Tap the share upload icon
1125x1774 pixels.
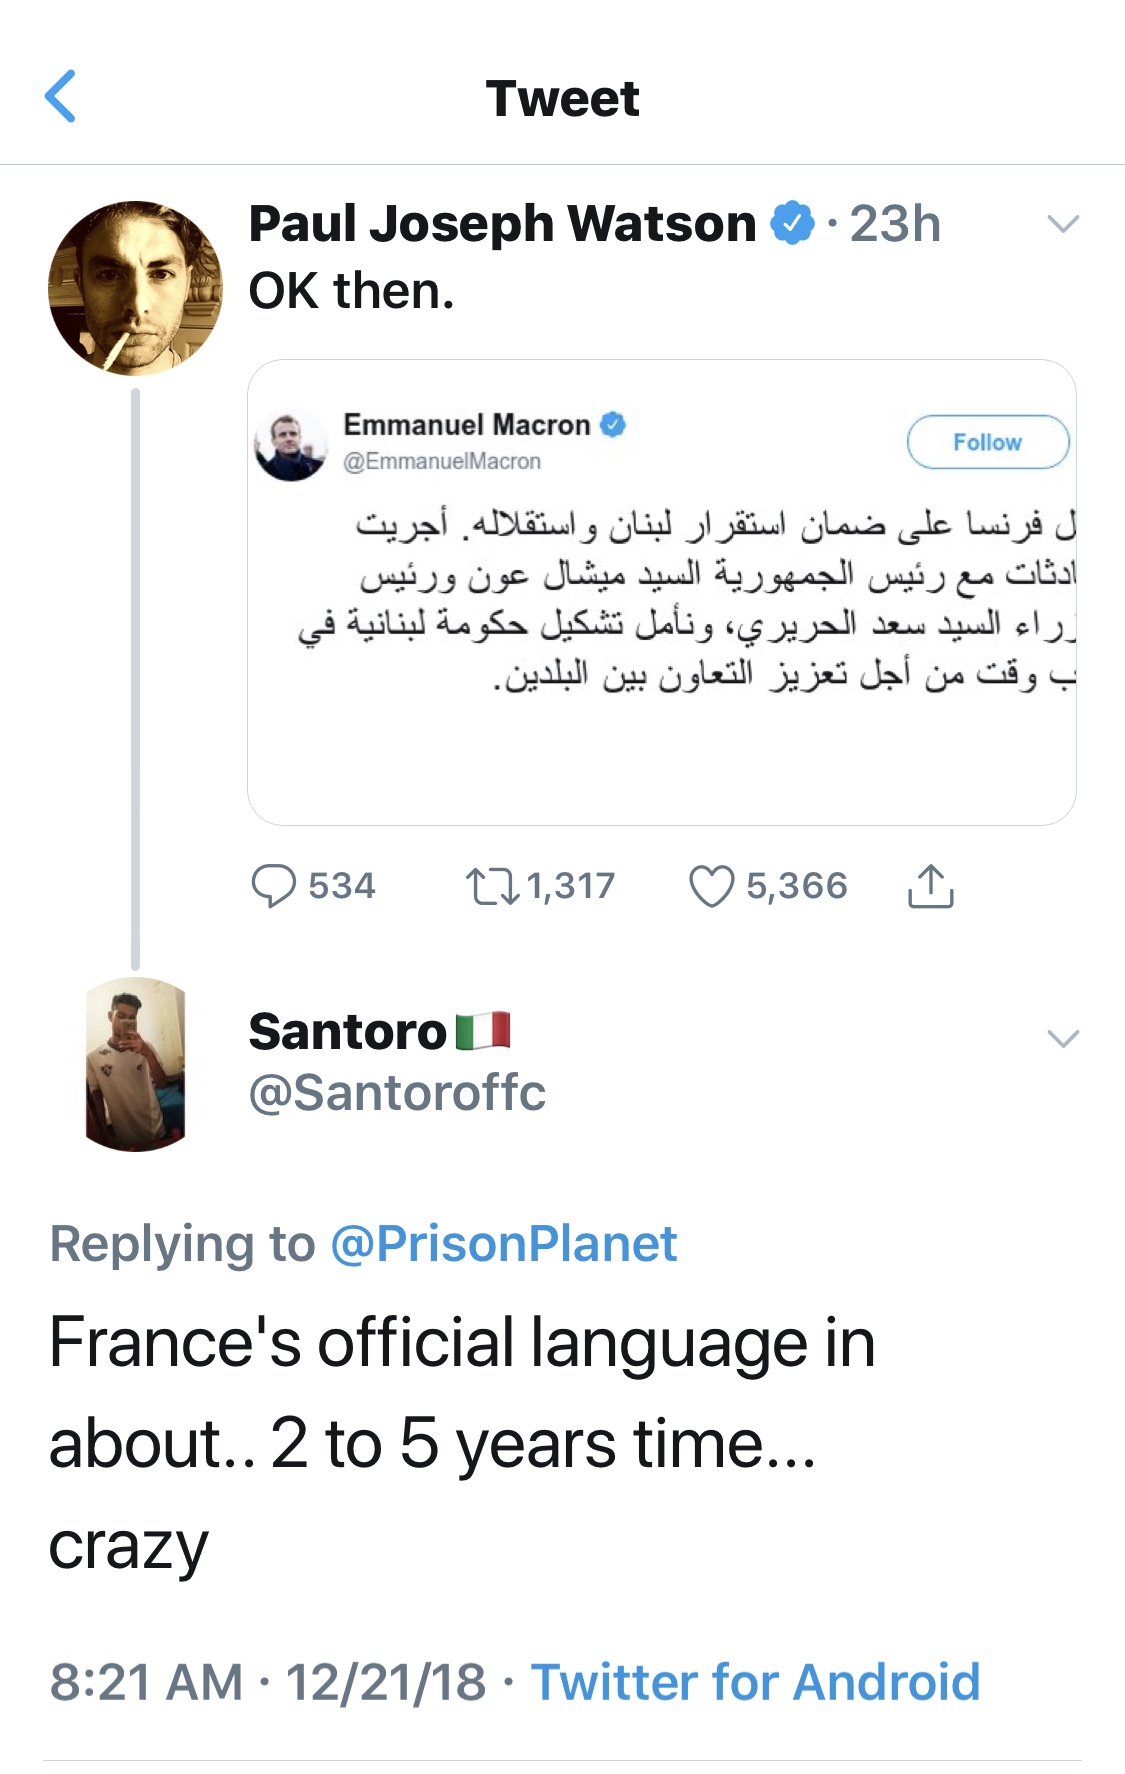(930, 886)
